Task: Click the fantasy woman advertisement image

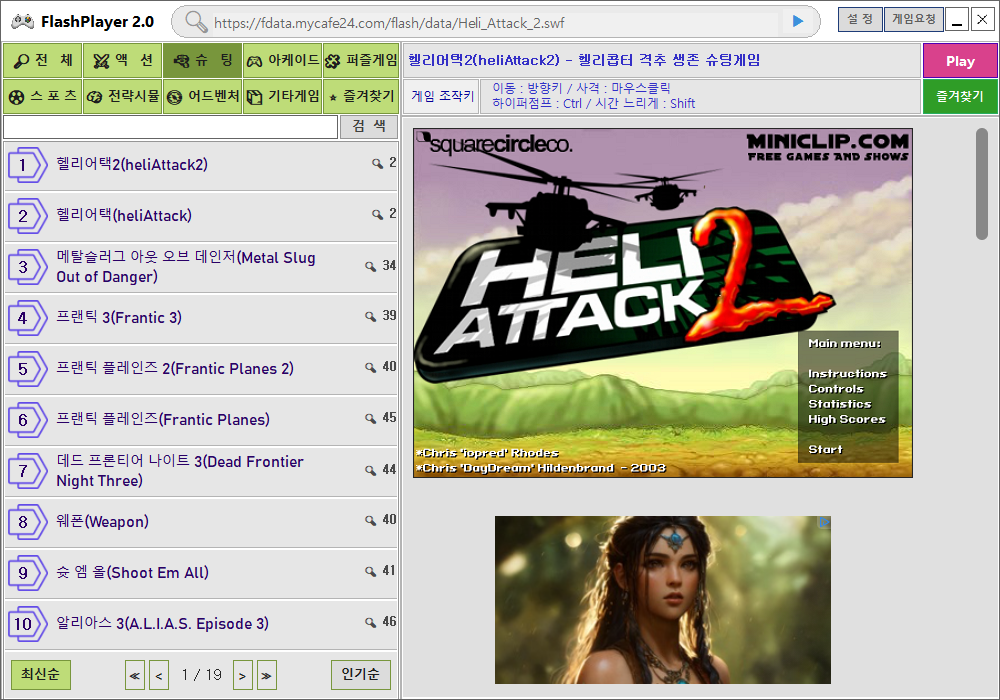Action: (x=663, y=600)
